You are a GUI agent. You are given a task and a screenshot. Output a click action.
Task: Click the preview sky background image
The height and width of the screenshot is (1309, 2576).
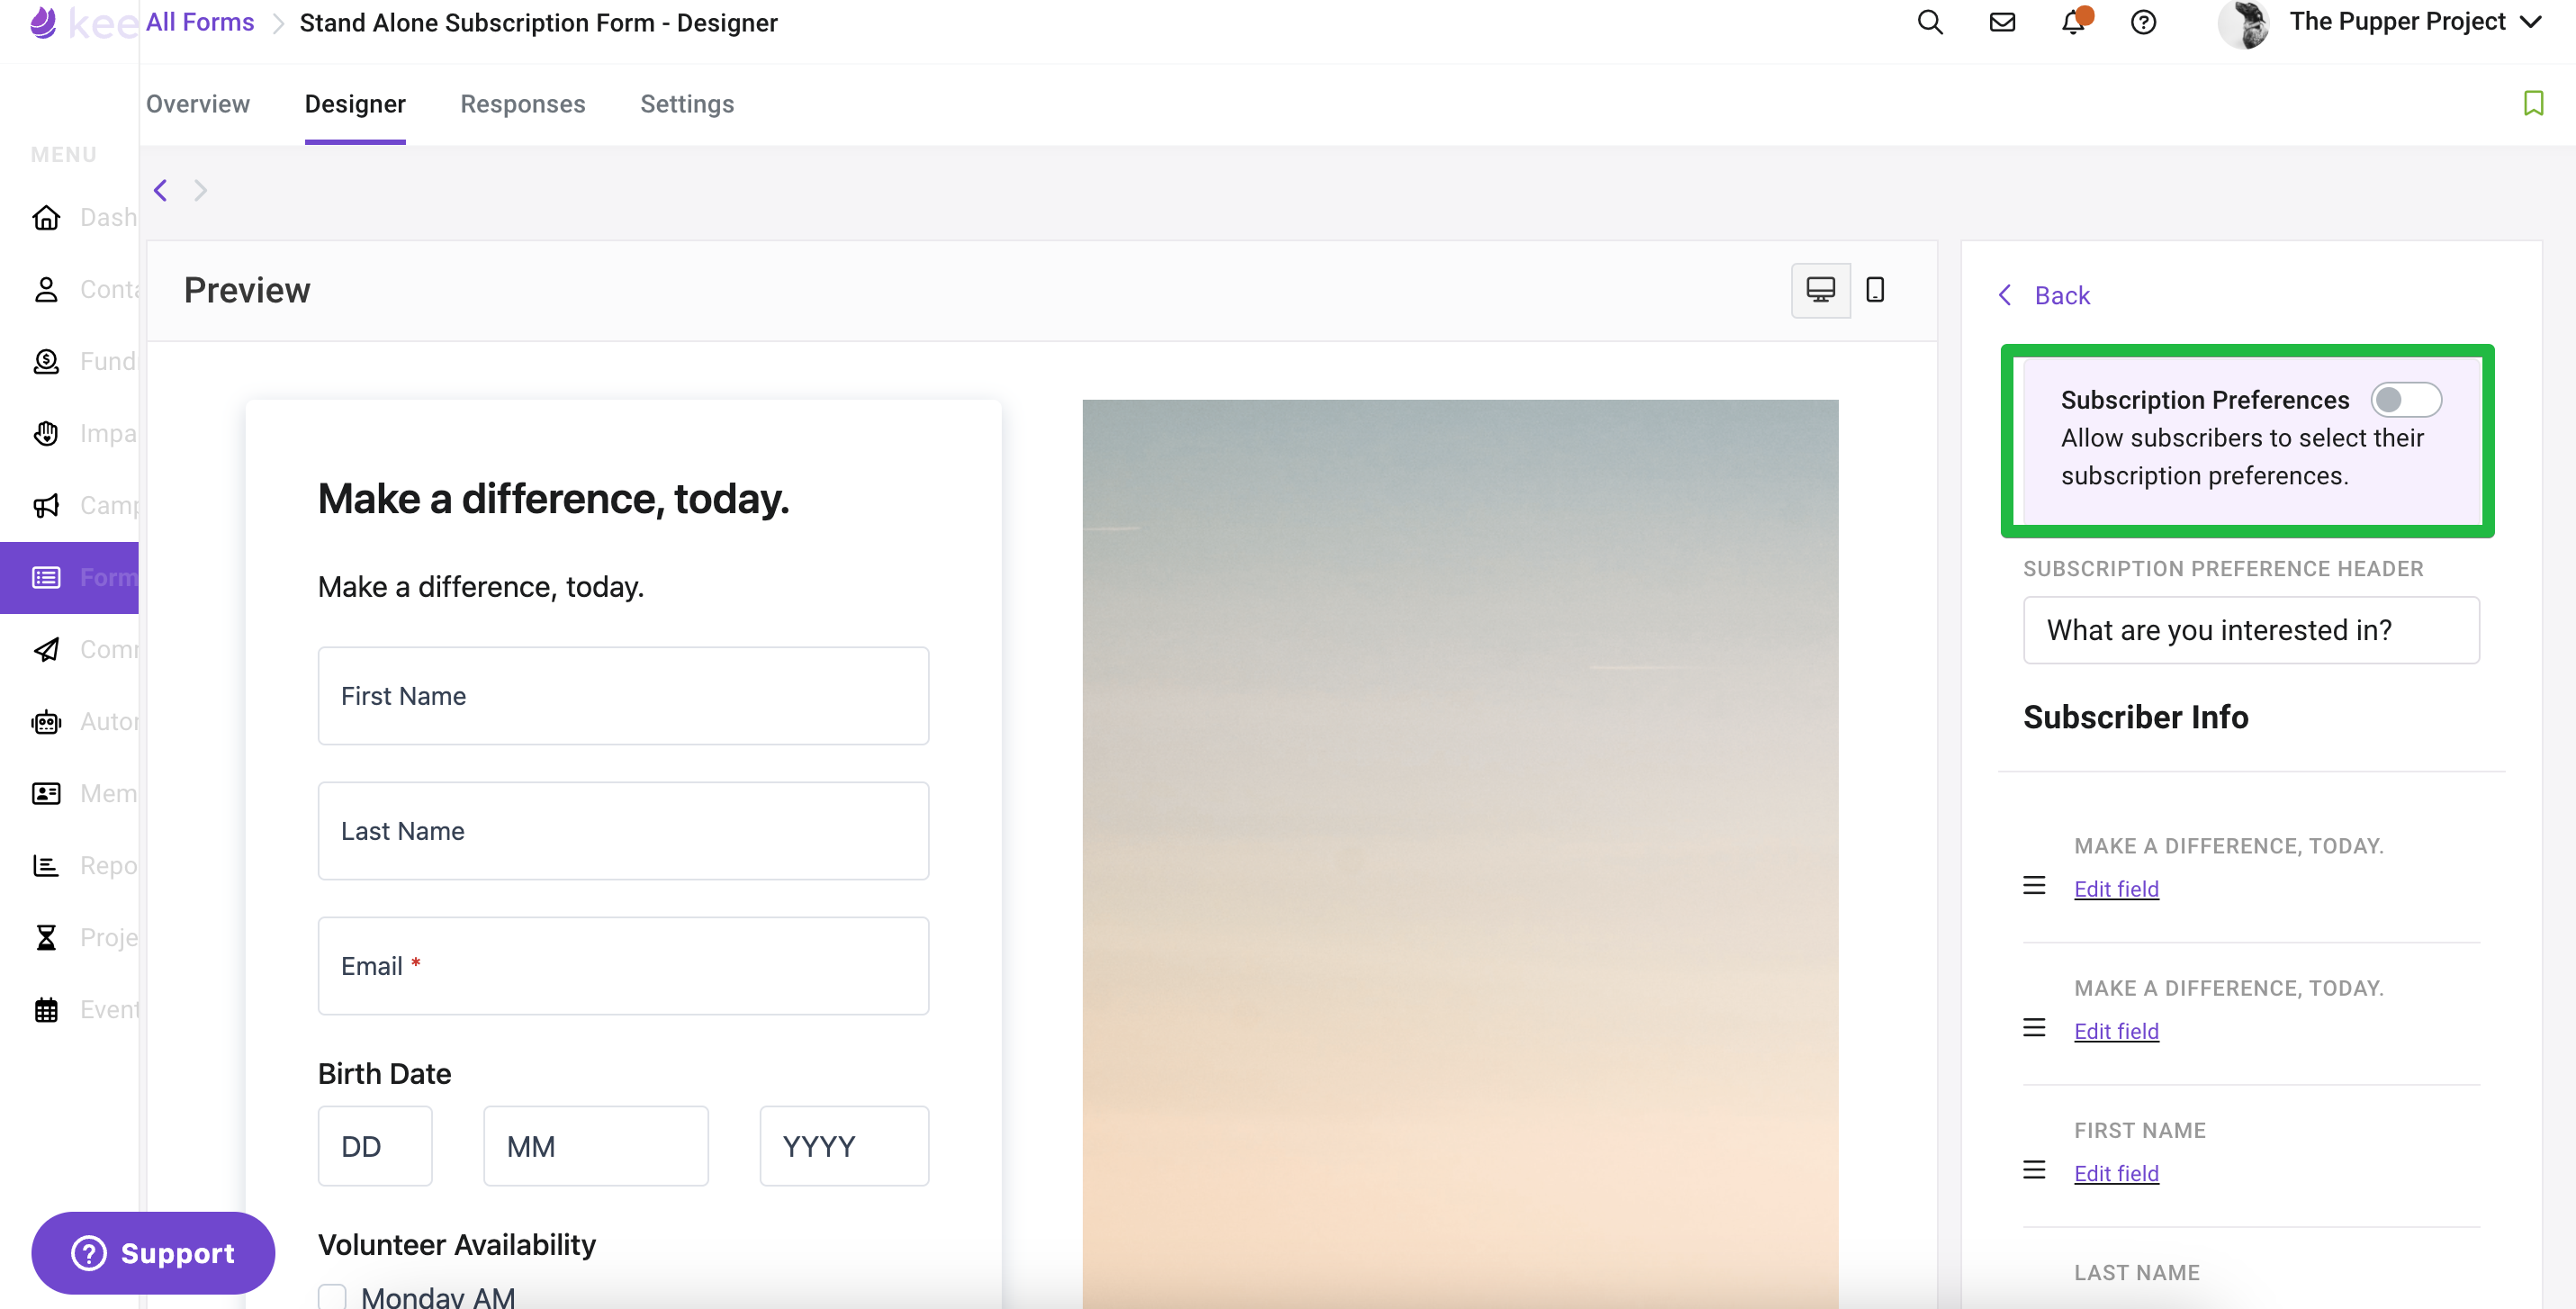click(x=1460, y=854)
